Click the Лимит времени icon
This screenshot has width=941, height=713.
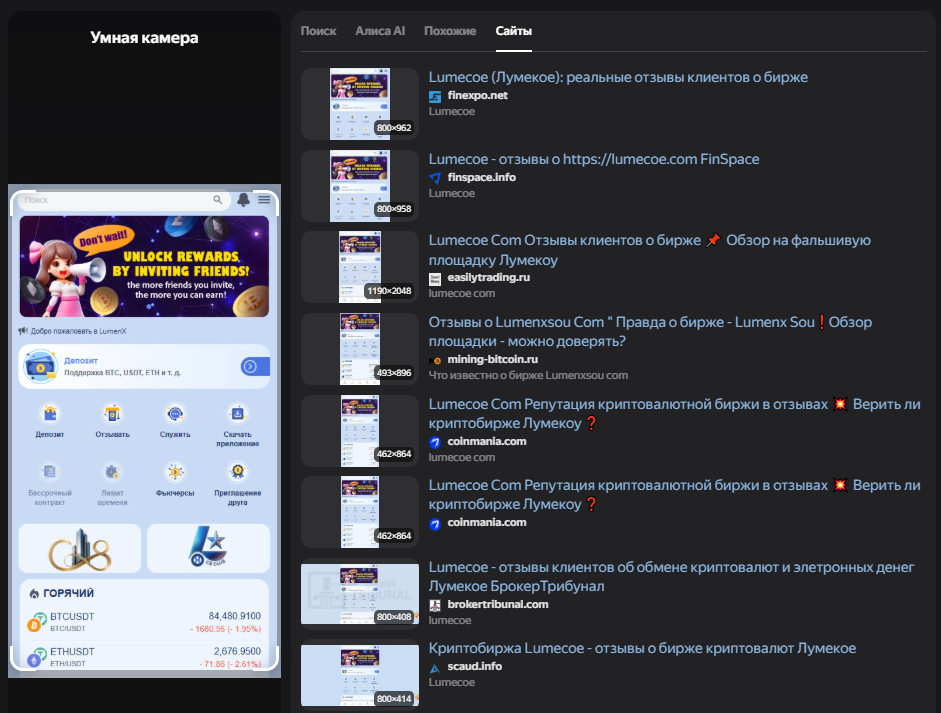(112, 472)
